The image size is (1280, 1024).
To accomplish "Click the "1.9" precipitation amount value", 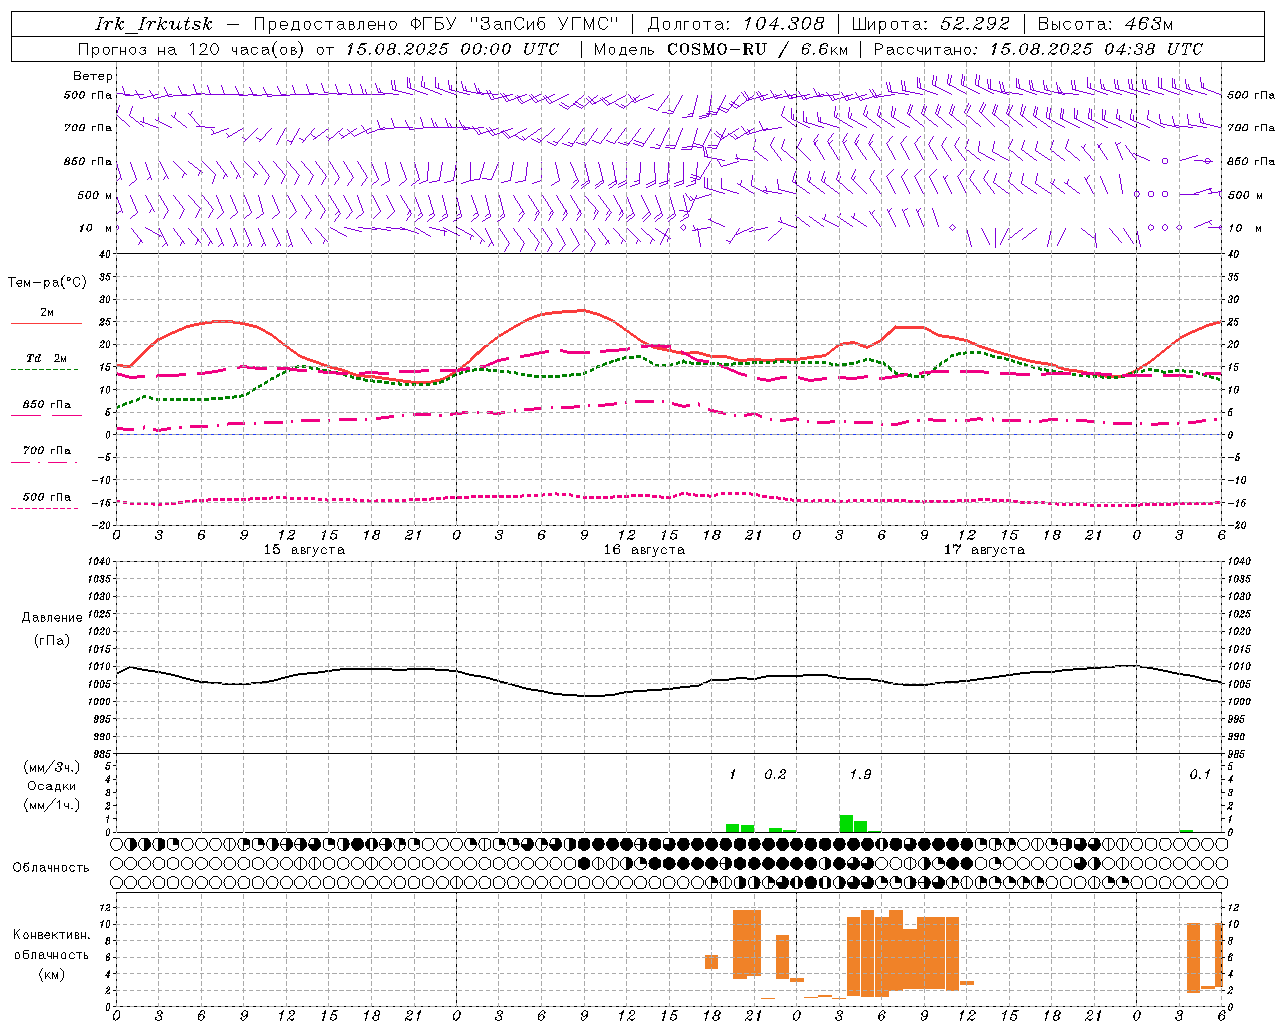I will pos(860,774).
